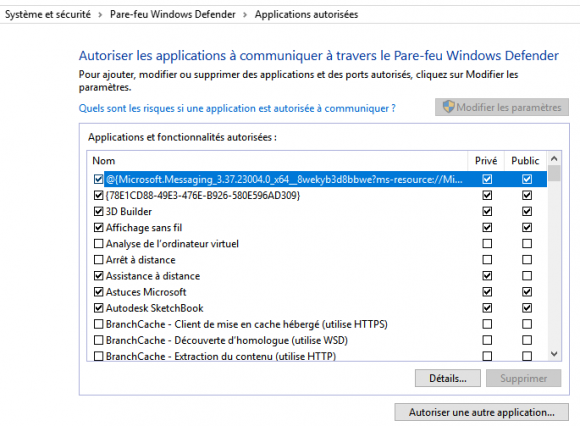Screen dimensions: 580x426
Task: Select the {78E1CD88-49E3-476E-B926-580E596AD309} entry
Action: click(x=203, y=195)
